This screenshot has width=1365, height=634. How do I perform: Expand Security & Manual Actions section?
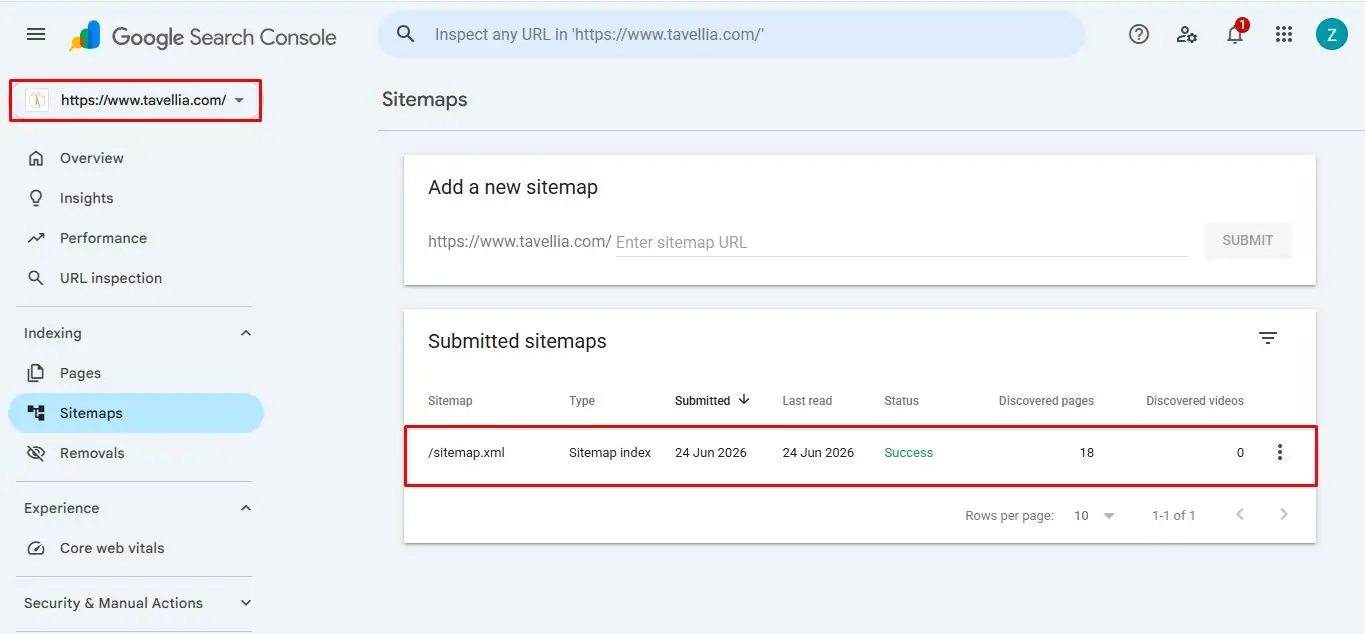point(246,603)
